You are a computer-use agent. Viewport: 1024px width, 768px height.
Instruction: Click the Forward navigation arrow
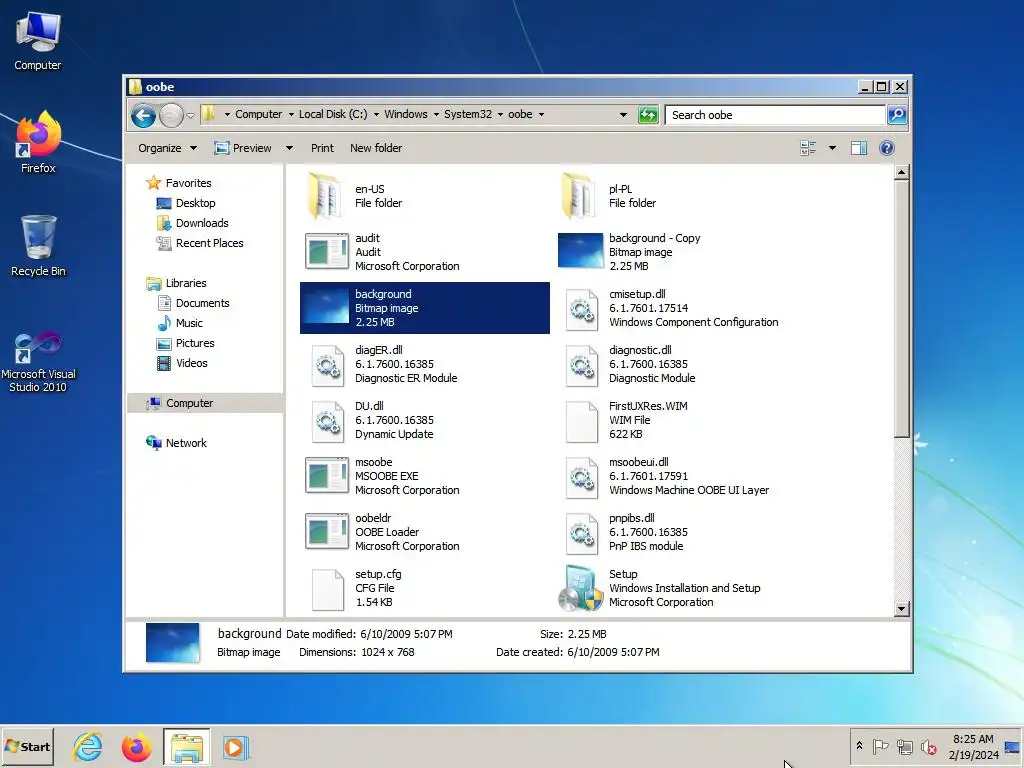(171, 116)
